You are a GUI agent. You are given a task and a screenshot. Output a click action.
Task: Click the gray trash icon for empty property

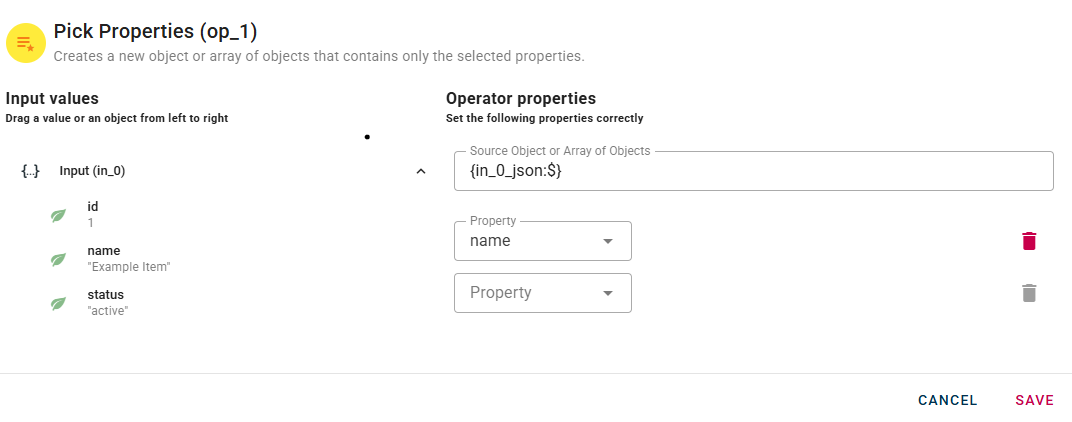(1029, 293)
